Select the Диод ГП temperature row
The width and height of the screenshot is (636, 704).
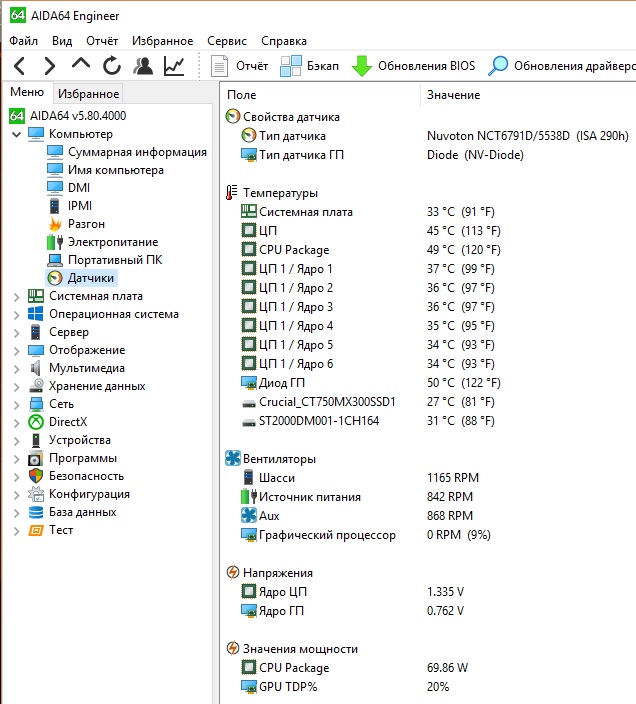(x=428, y=383)
